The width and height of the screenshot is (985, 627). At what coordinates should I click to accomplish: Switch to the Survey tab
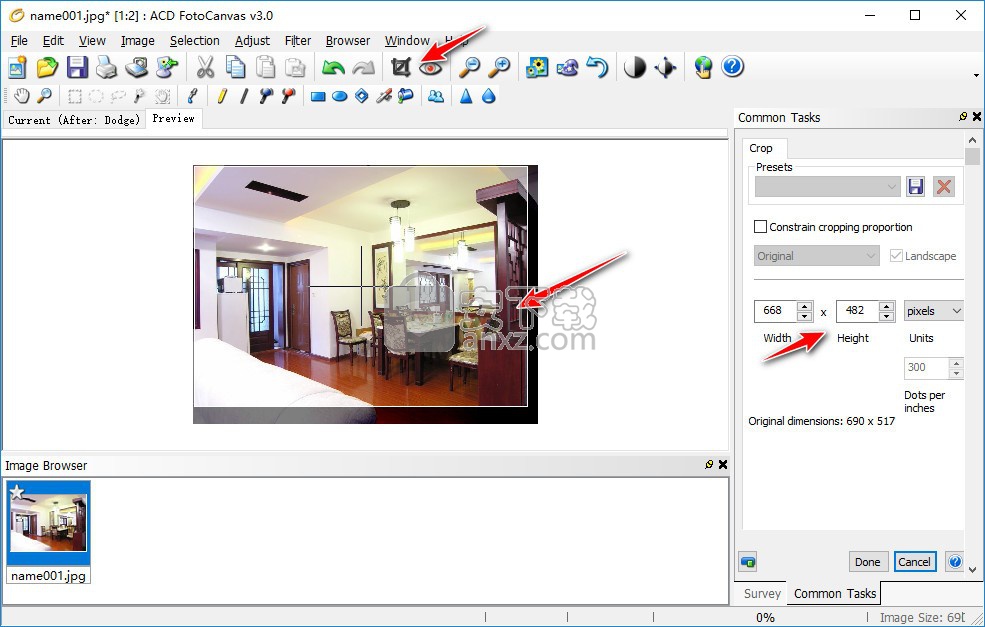click(762, 594)
